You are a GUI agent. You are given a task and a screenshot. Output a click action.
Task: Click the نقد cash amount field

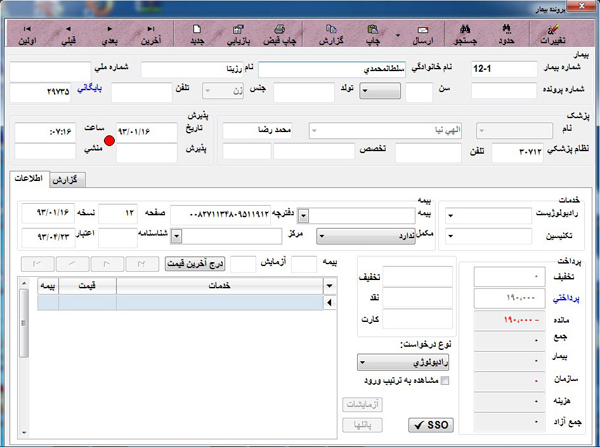[417, 297]
